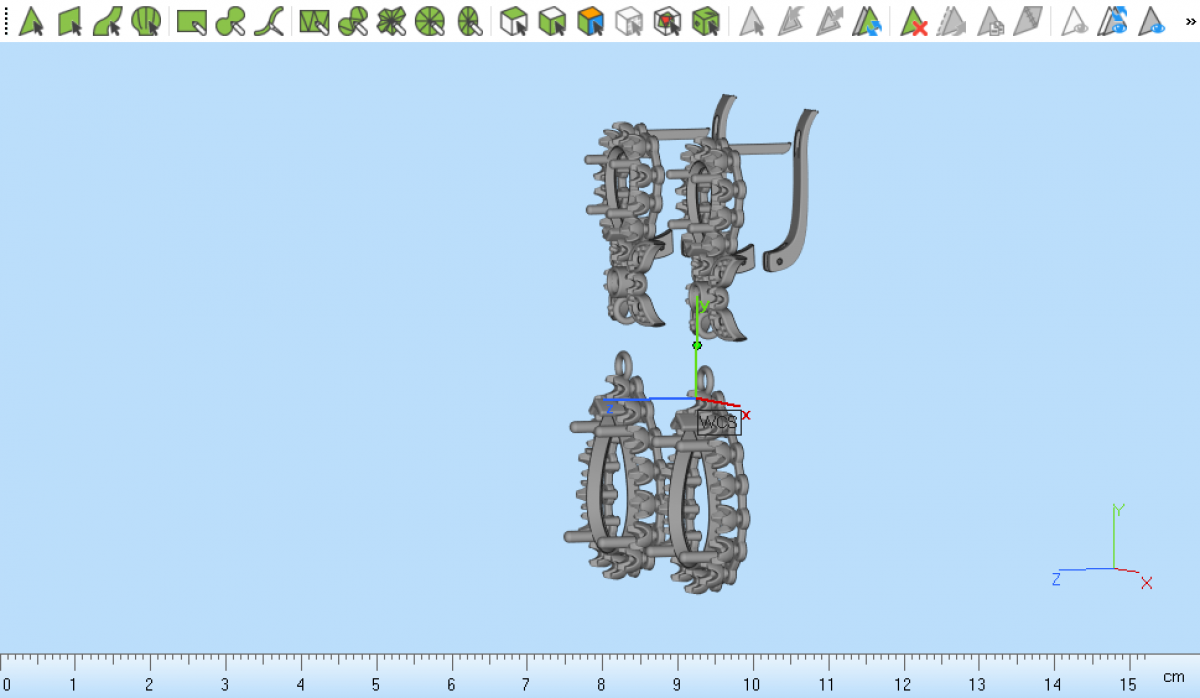1200x698 pixels.
Task: Expand the toolbar overflow chevron
Action: 1189,21
